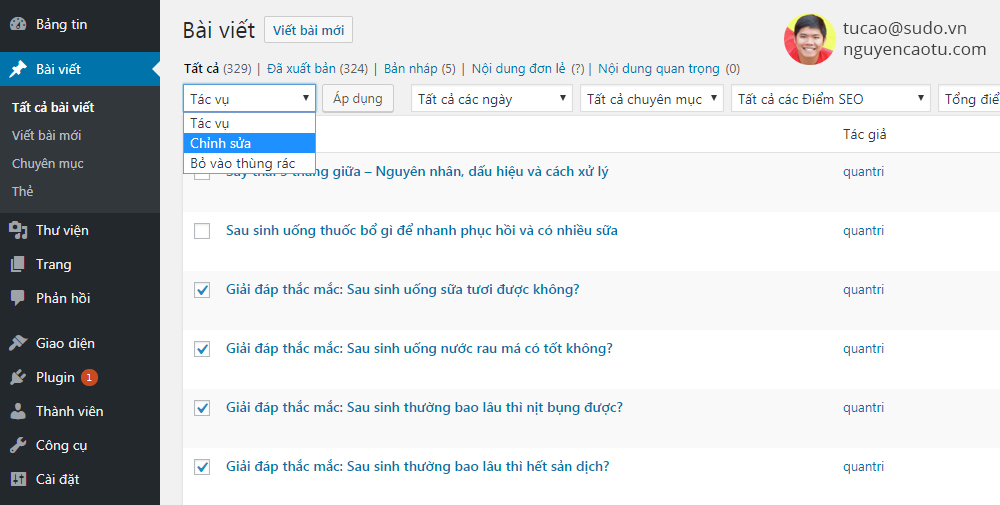The height and width of the screenshot is (505, 1000).
Task: Click the tucao@sudo.vn email text
Action: coord(904,29)
